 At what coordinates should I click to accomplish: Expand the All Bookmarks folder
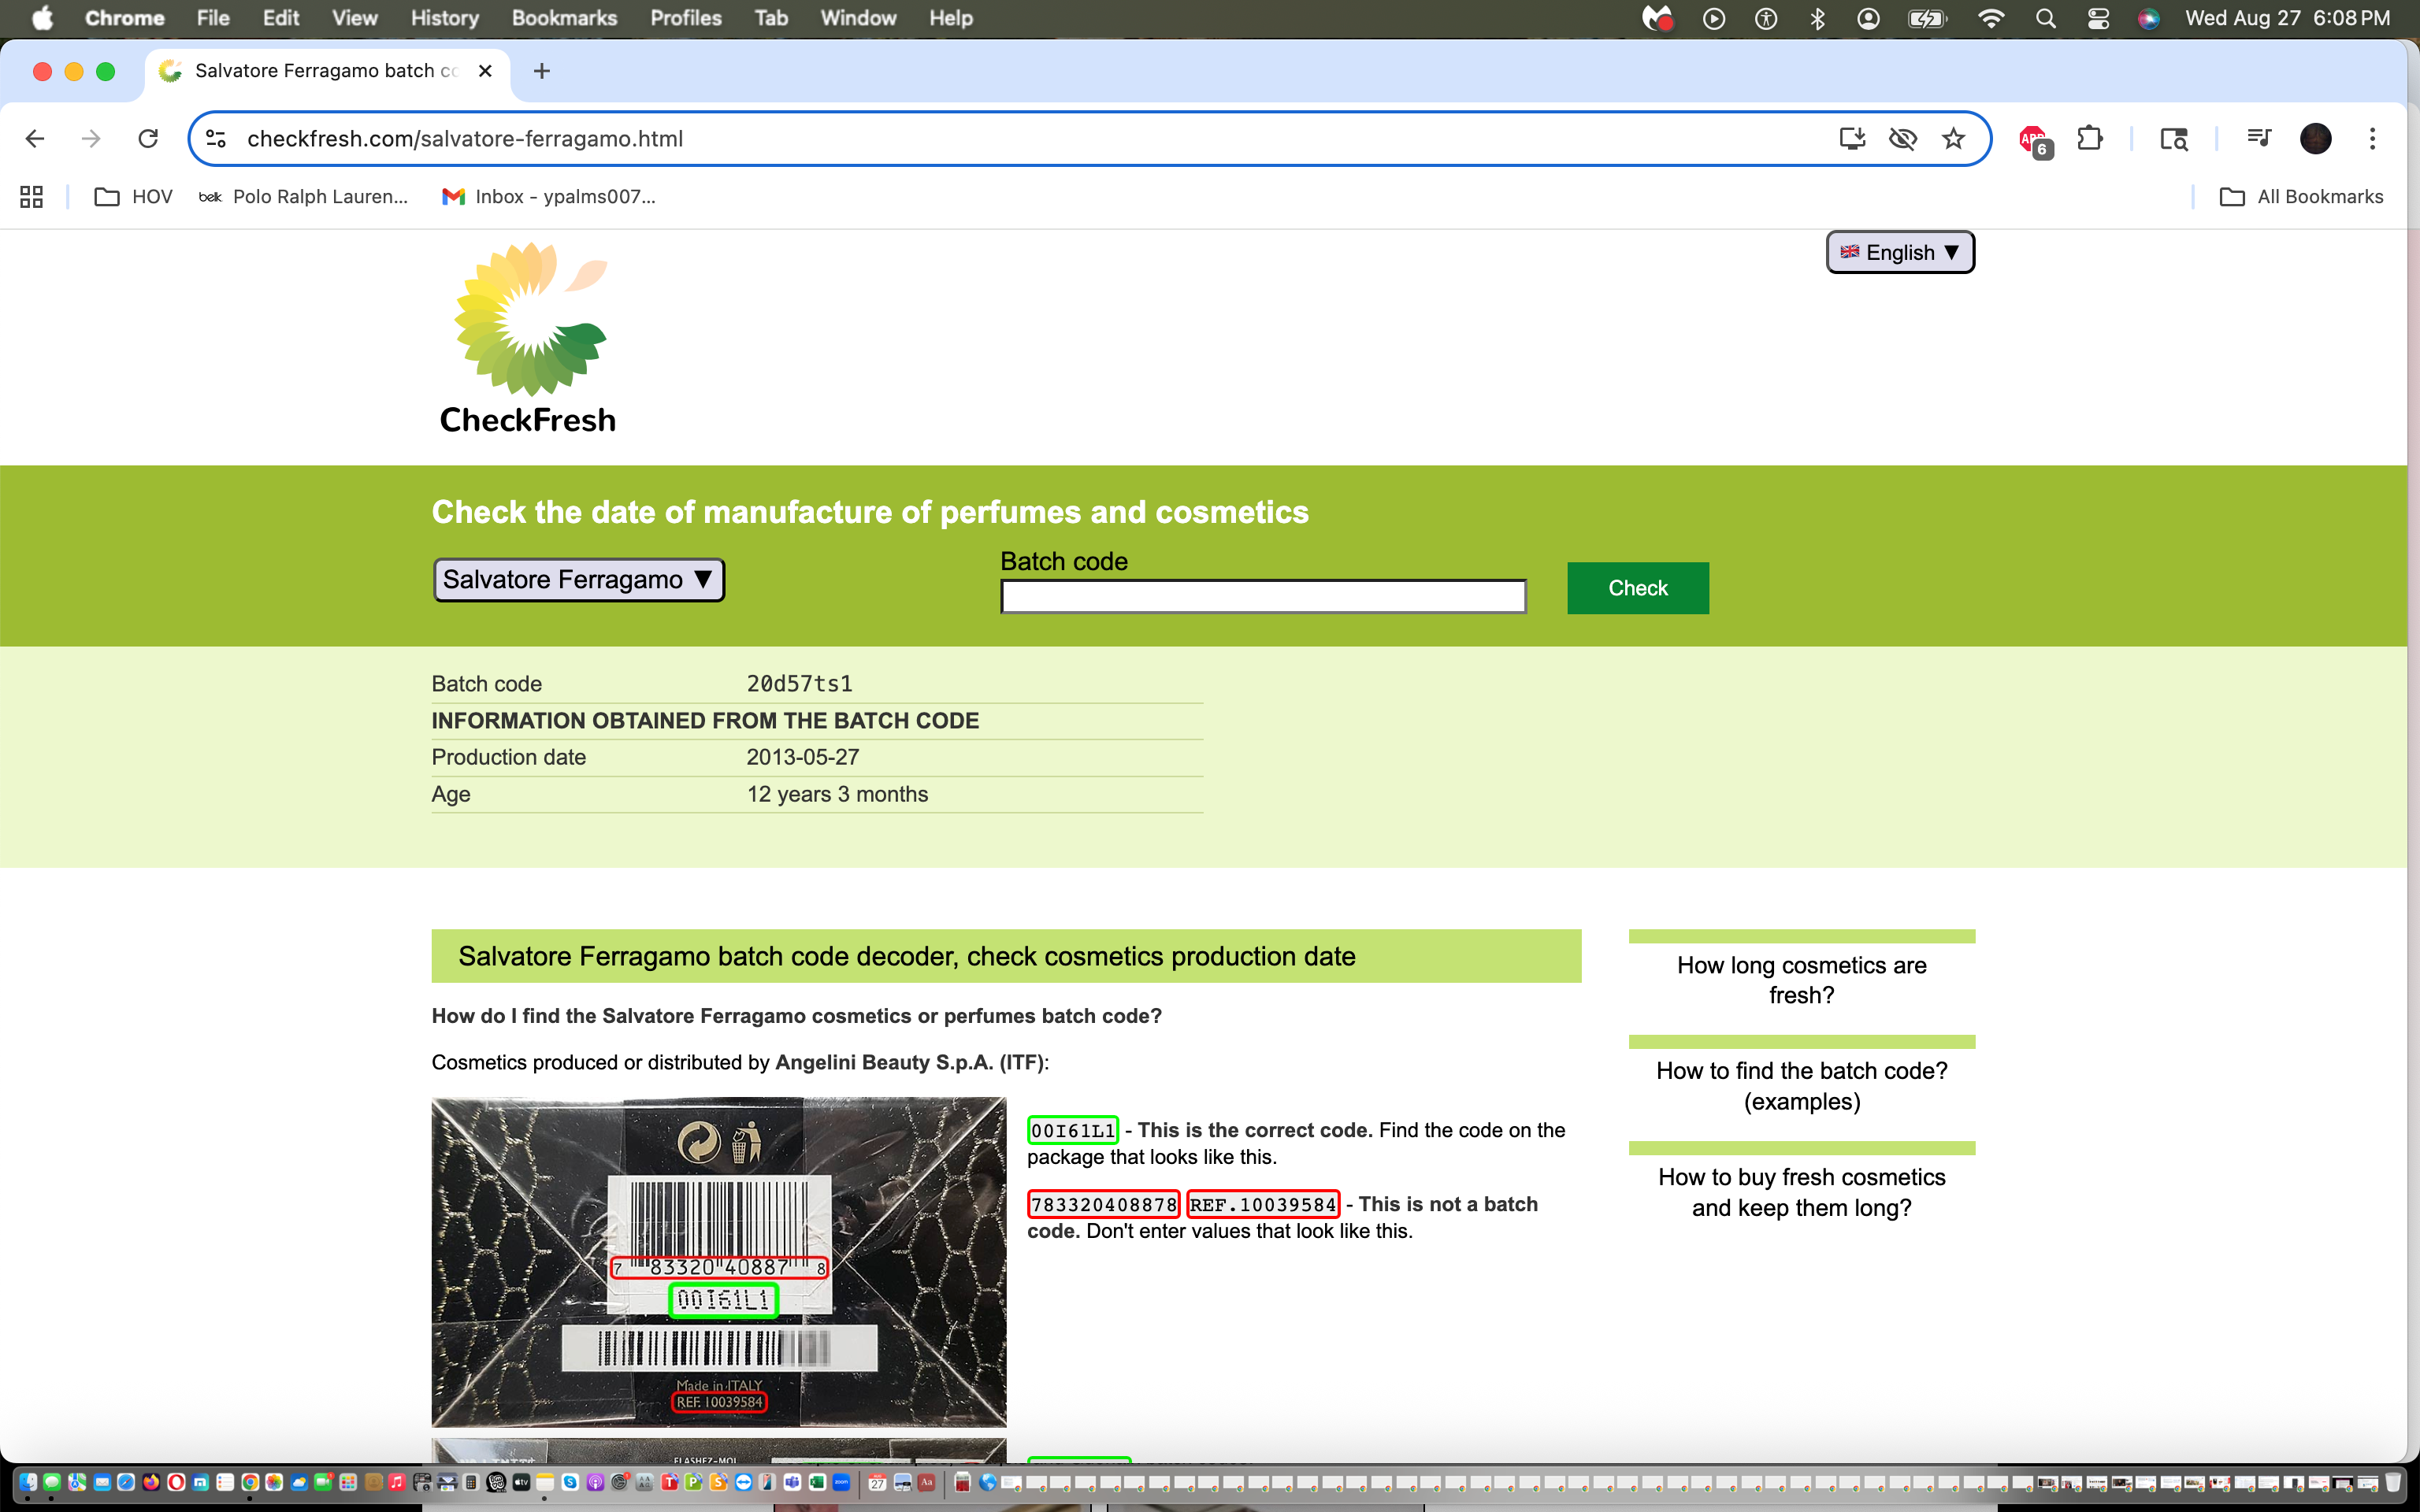(x=2301, y=197)
